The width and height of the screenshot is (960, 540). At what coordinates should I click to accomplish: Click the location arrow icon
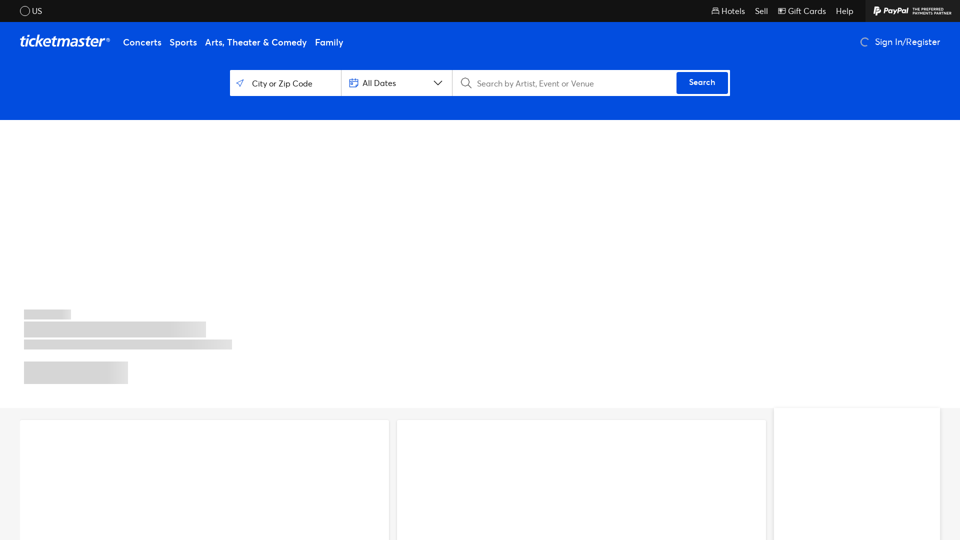[x=240, y=83]
